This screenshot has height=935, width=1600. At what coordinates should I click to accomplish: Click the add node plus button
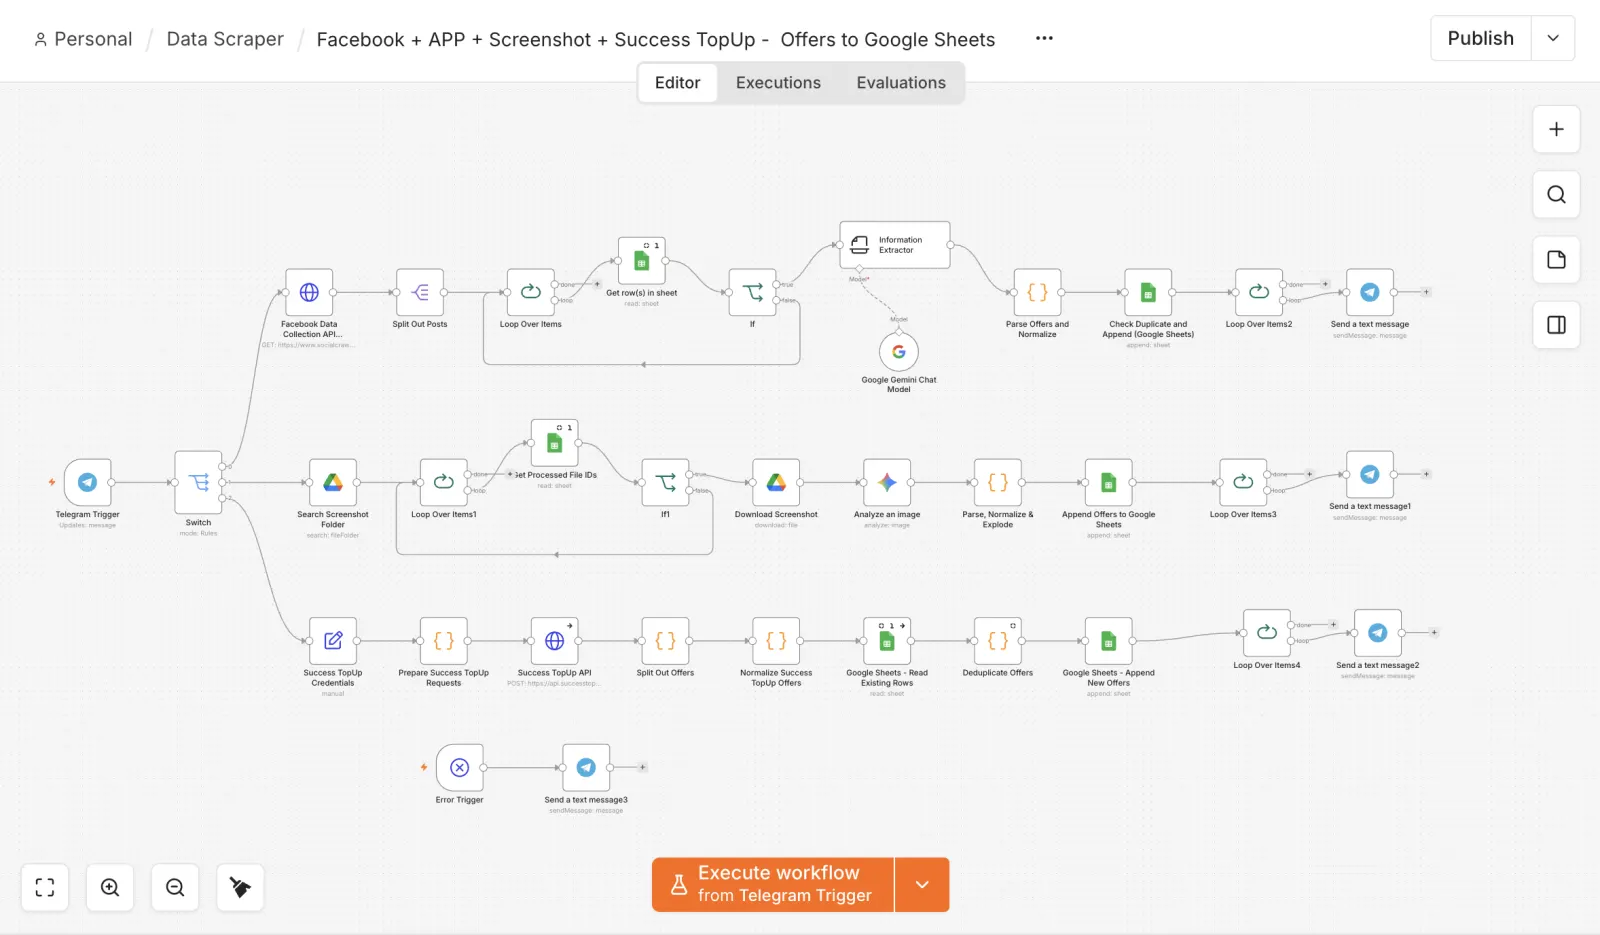[1556, 129]
